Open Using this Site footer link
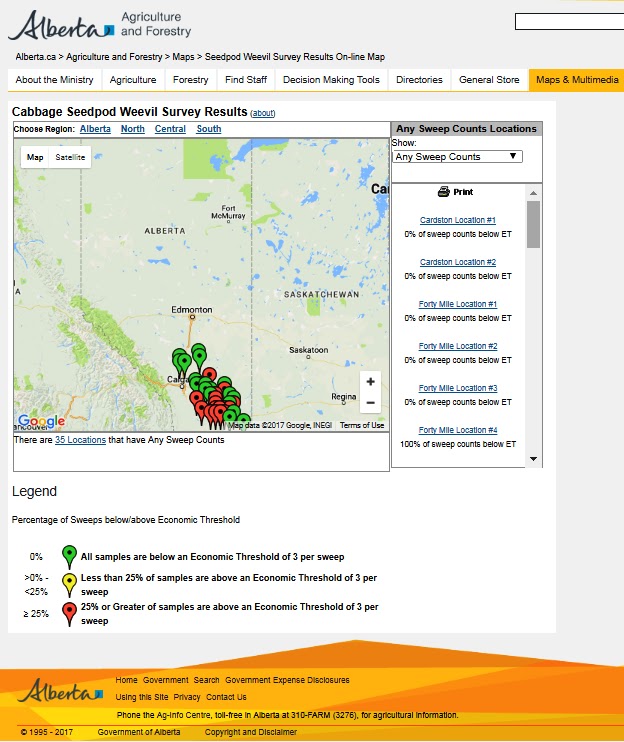The image size is (624, 742). click(x=142, y=697)
